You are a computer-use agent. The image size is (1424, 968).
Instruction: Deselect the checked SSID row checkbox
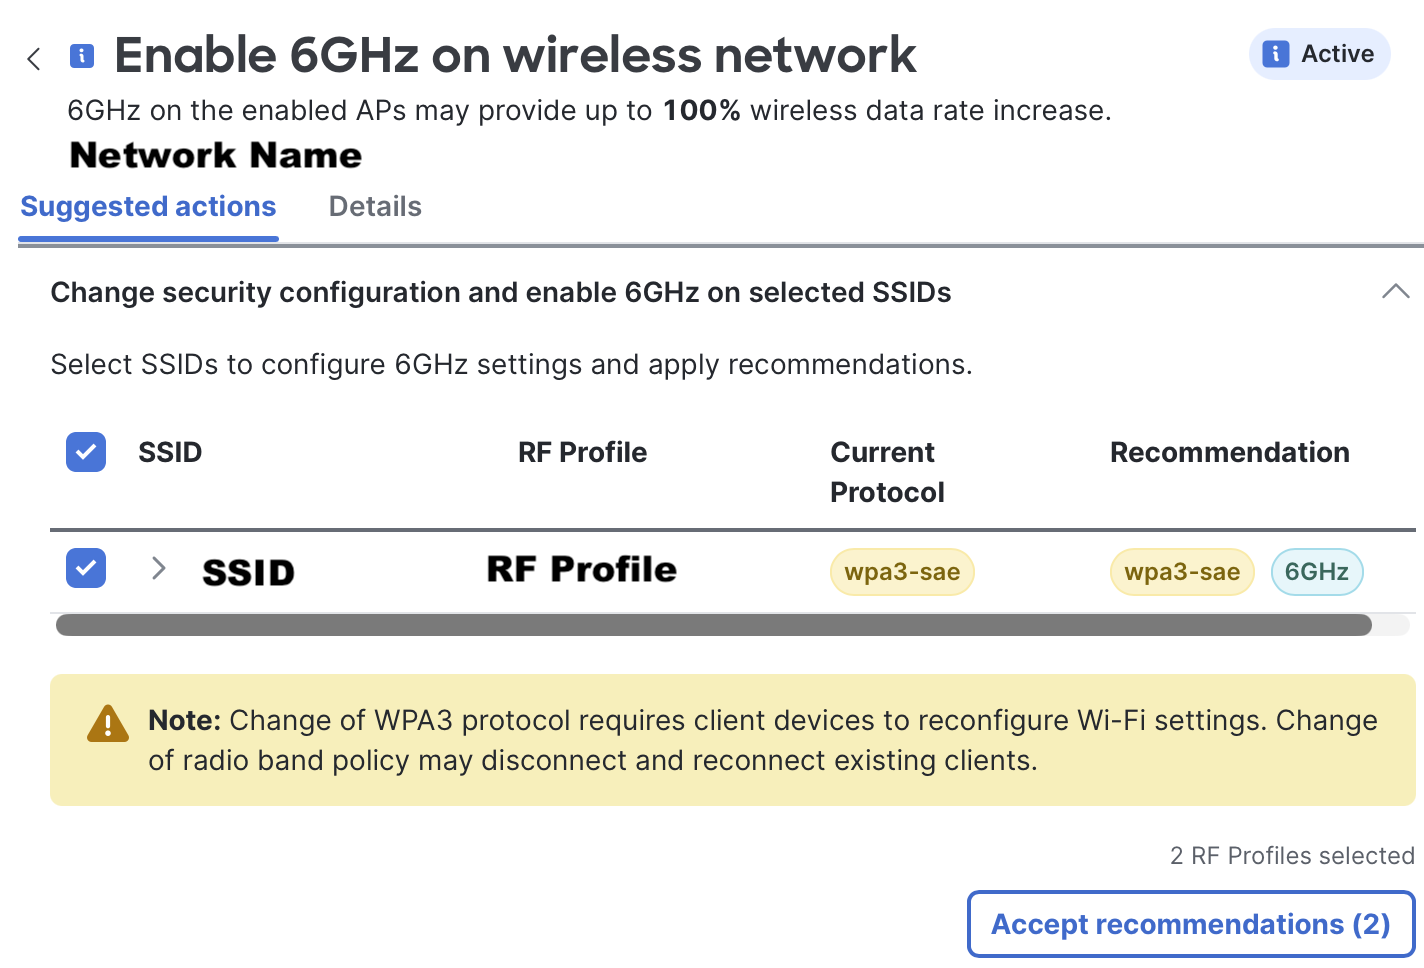(x=85, y=568)
